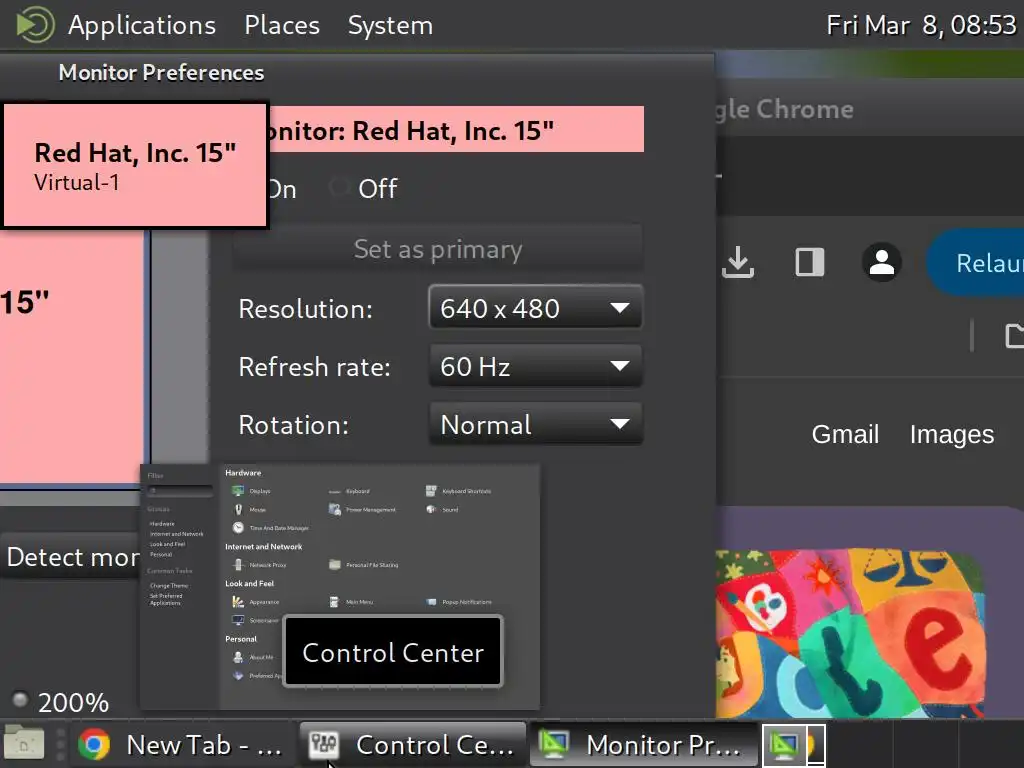Click the Red Hat, Inc. 15" Virtual-1 monitor label box
The width and height of the screenshot is (1024, 768).
135,165
